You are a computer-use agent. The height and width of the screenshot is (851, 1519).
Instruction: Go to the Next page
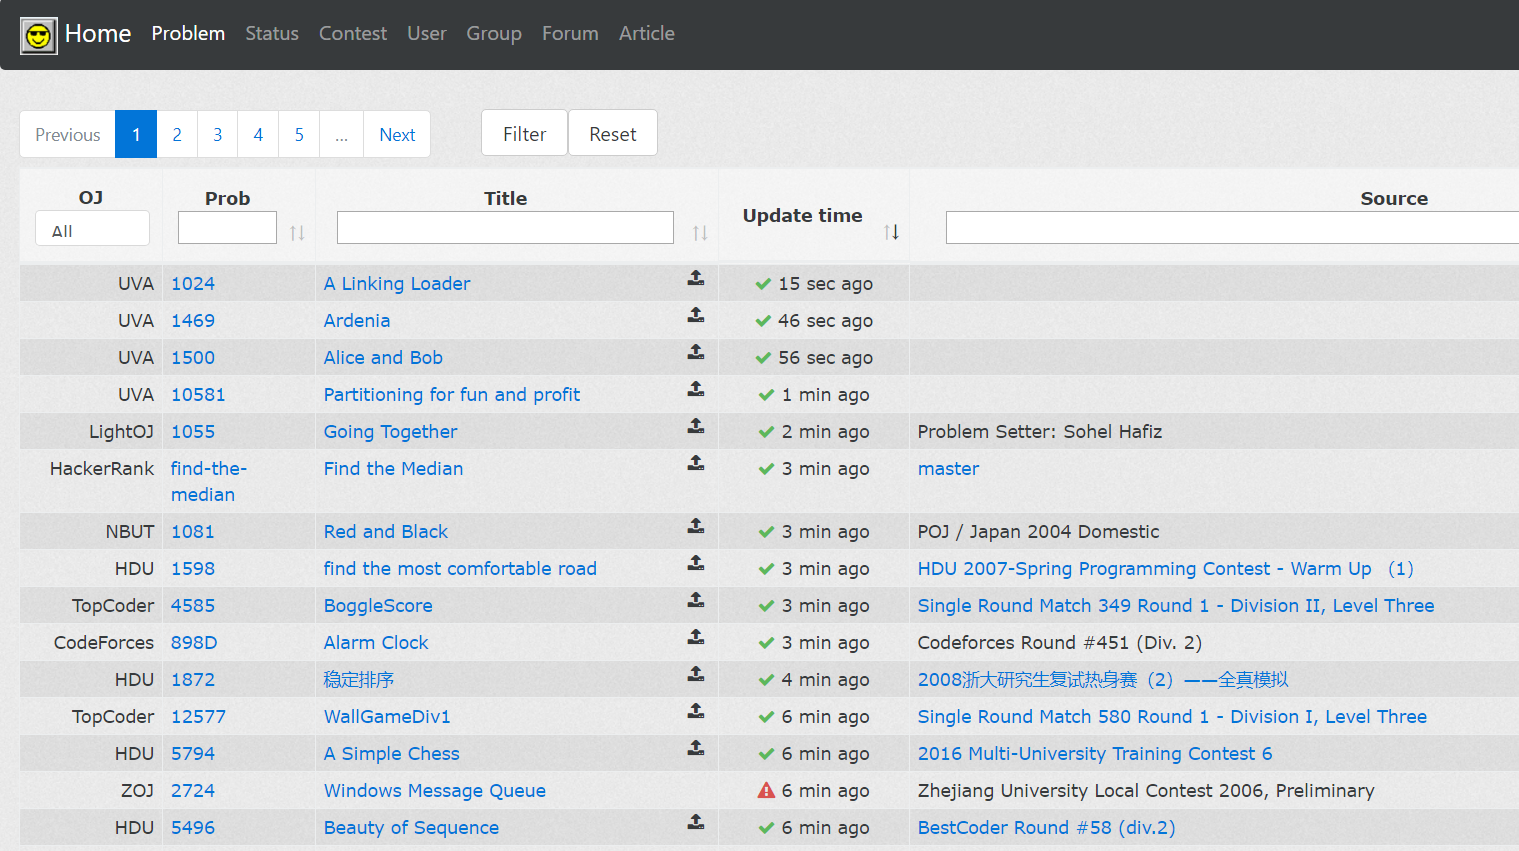tap(397, 134)
